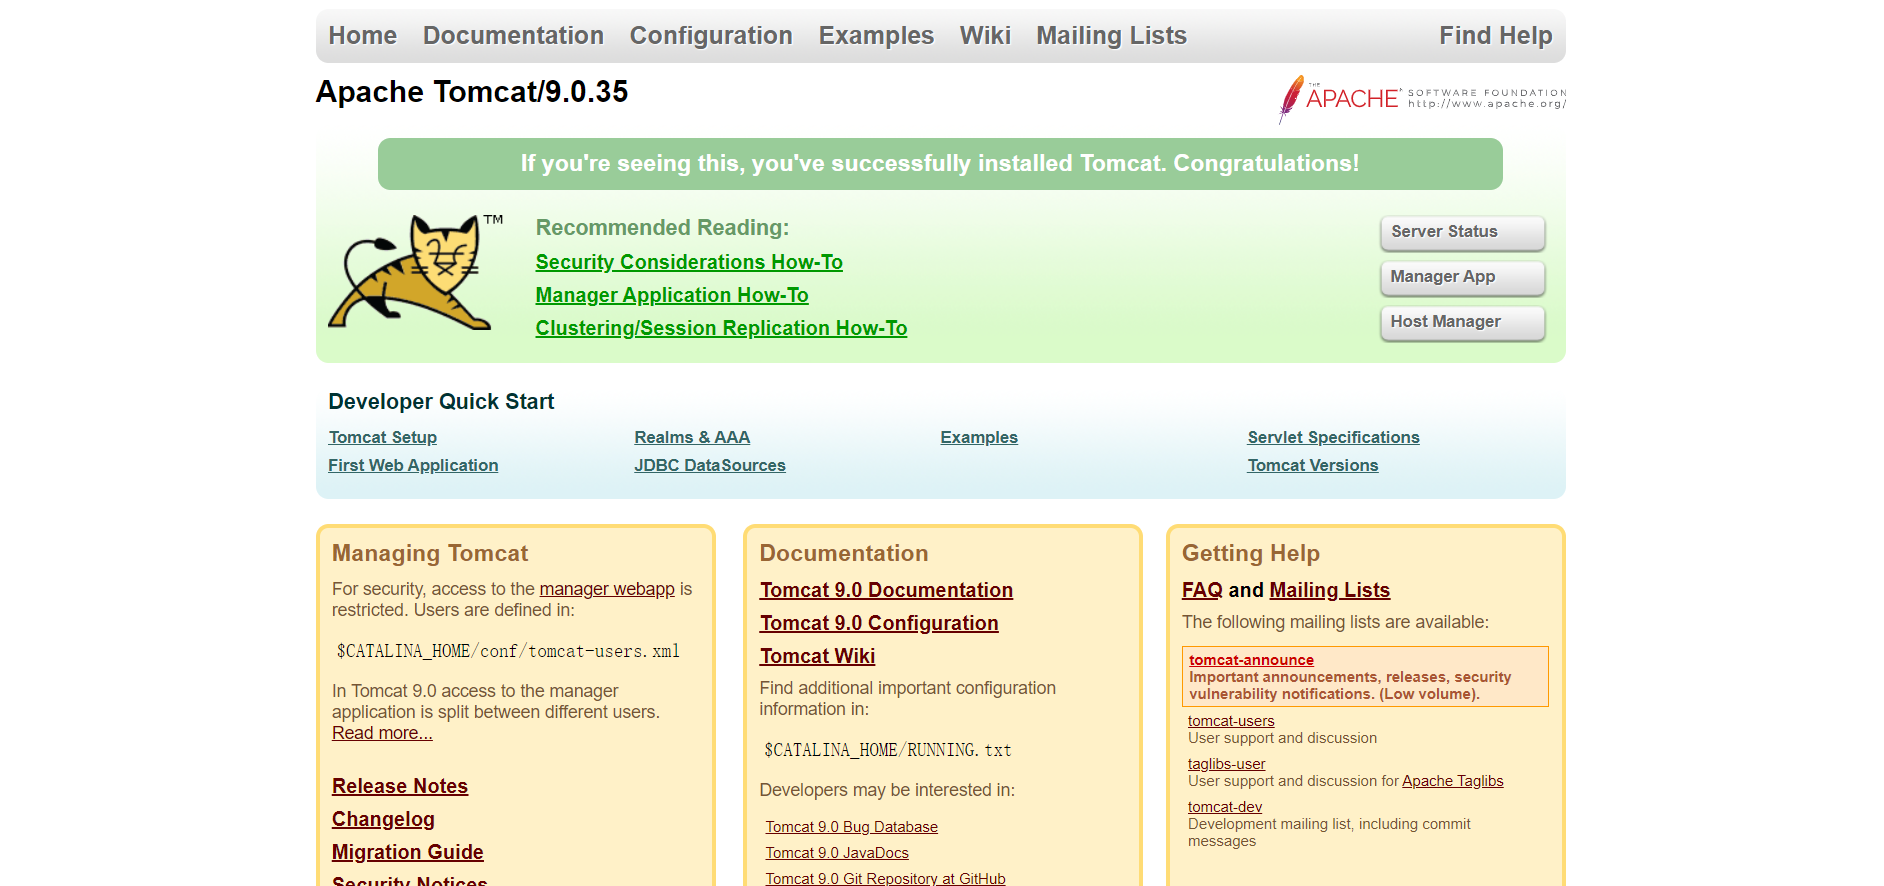Click the successful install congratulations banner
The height and width of the screenshot is (886, 1884).
940,164
